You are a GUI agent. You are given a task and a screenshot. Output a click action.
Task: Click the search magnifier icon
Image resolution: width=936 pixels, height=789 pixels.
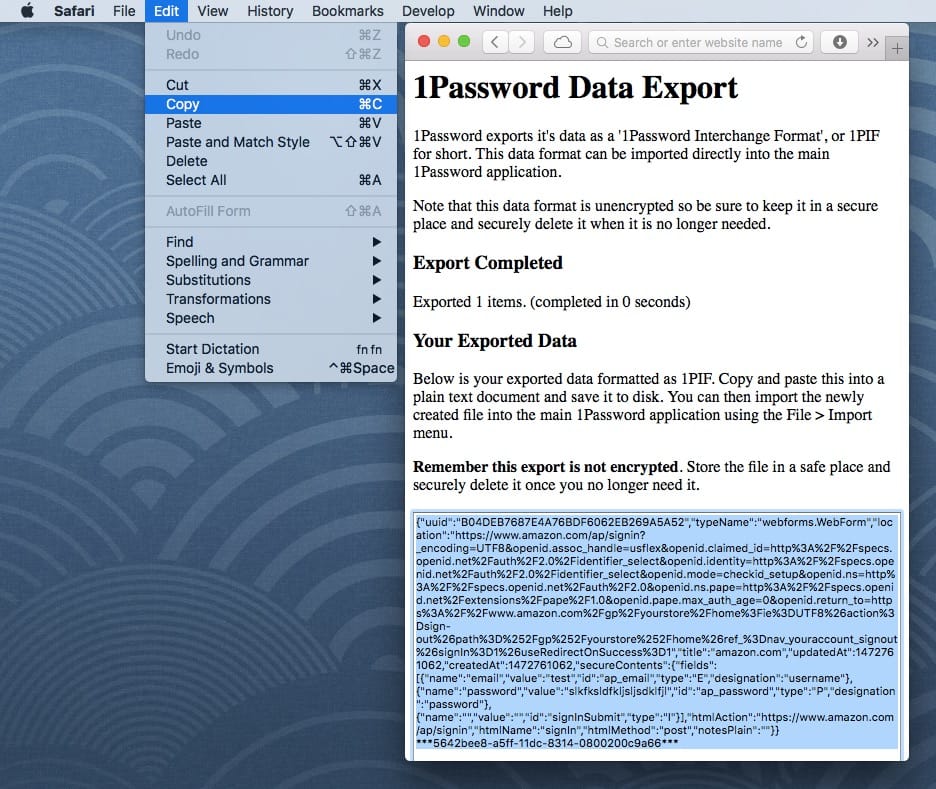point(602,42)
